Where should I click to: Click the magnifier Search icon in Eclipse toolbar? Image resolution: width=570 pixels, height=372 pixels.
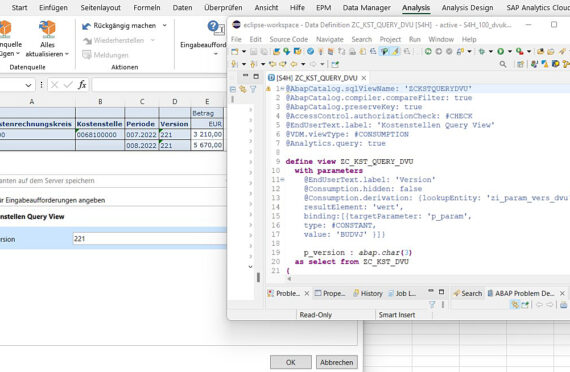pyautogui.click(x=503, y=64)
